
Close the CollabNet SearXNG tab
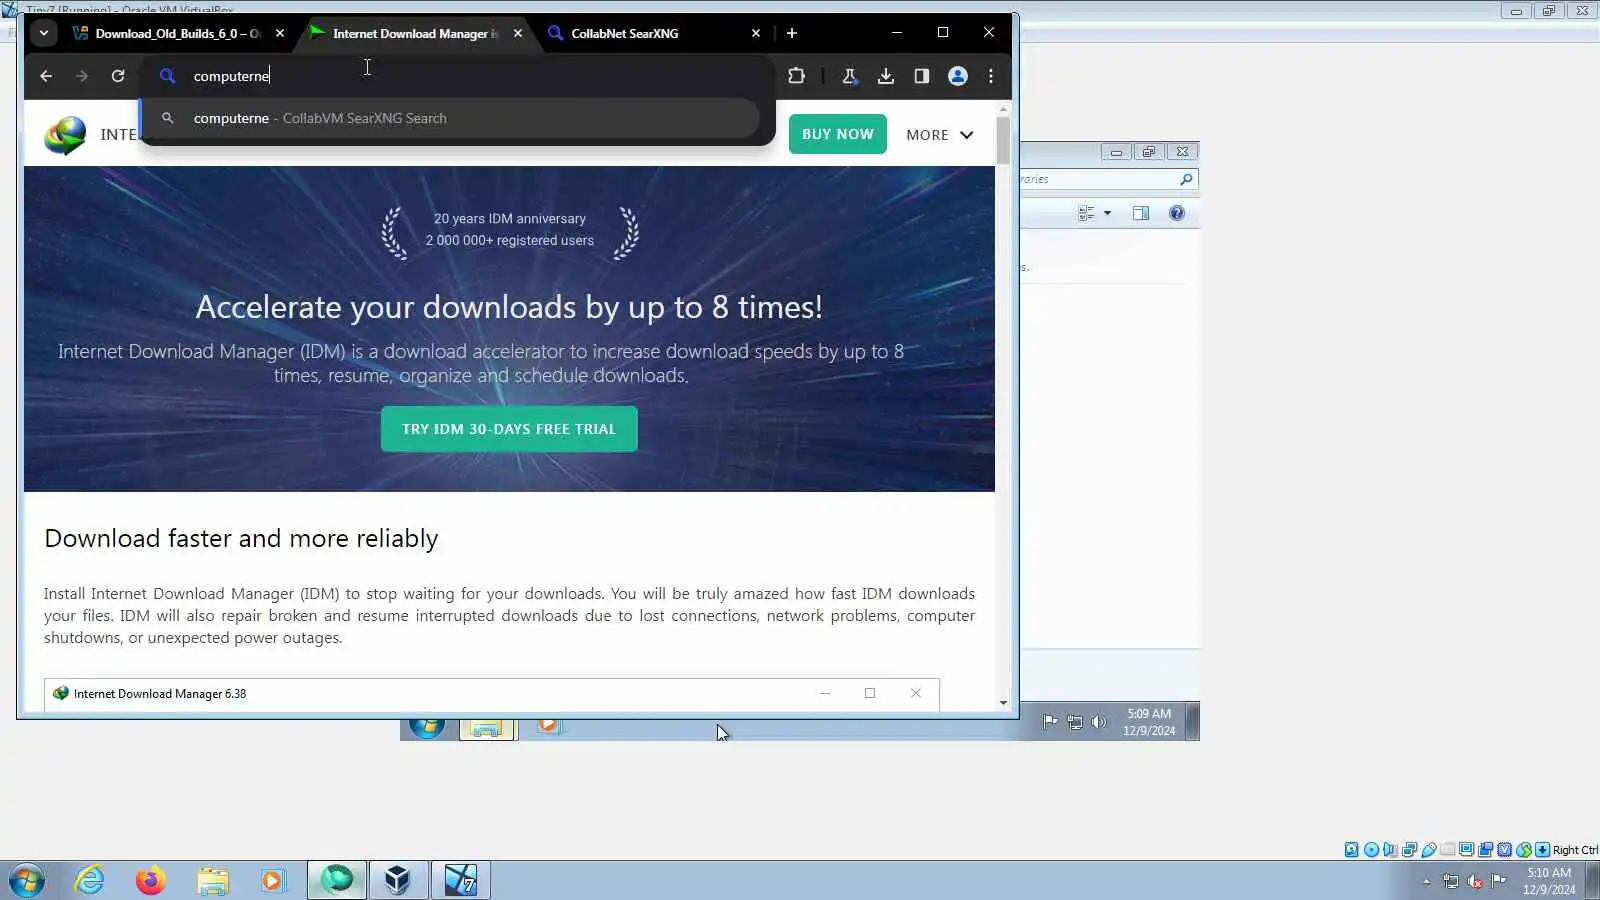click(756, 33)
